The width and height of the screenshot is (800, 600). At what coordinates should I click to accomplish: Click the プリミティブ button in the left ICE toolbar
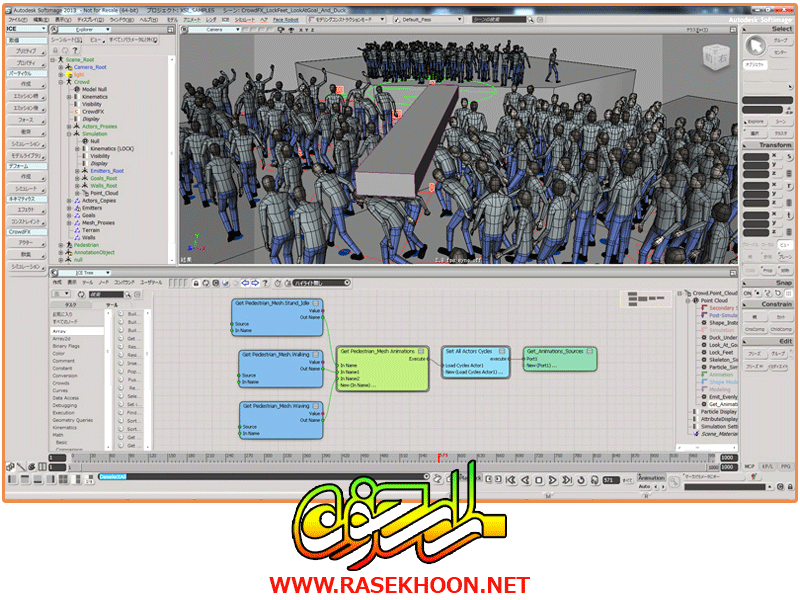click(x=26, y=51)
